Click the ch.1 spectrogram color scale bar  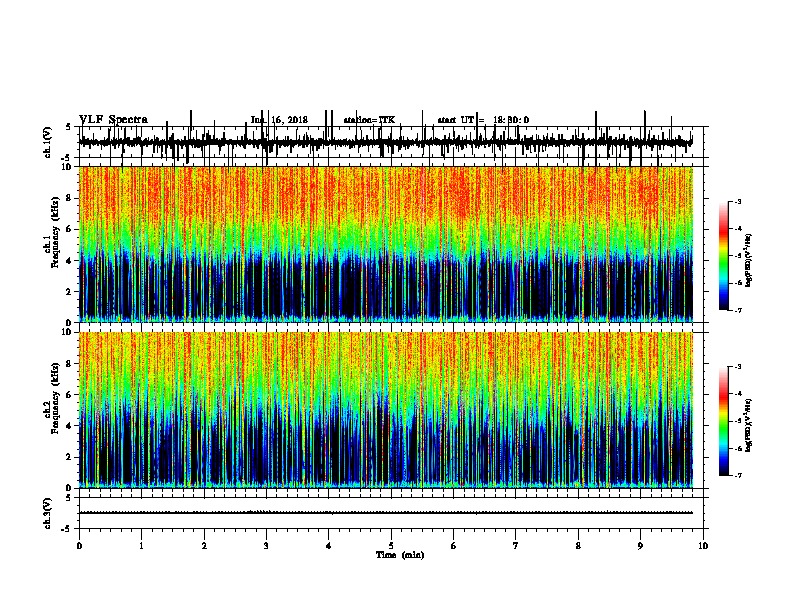[723, 255]
